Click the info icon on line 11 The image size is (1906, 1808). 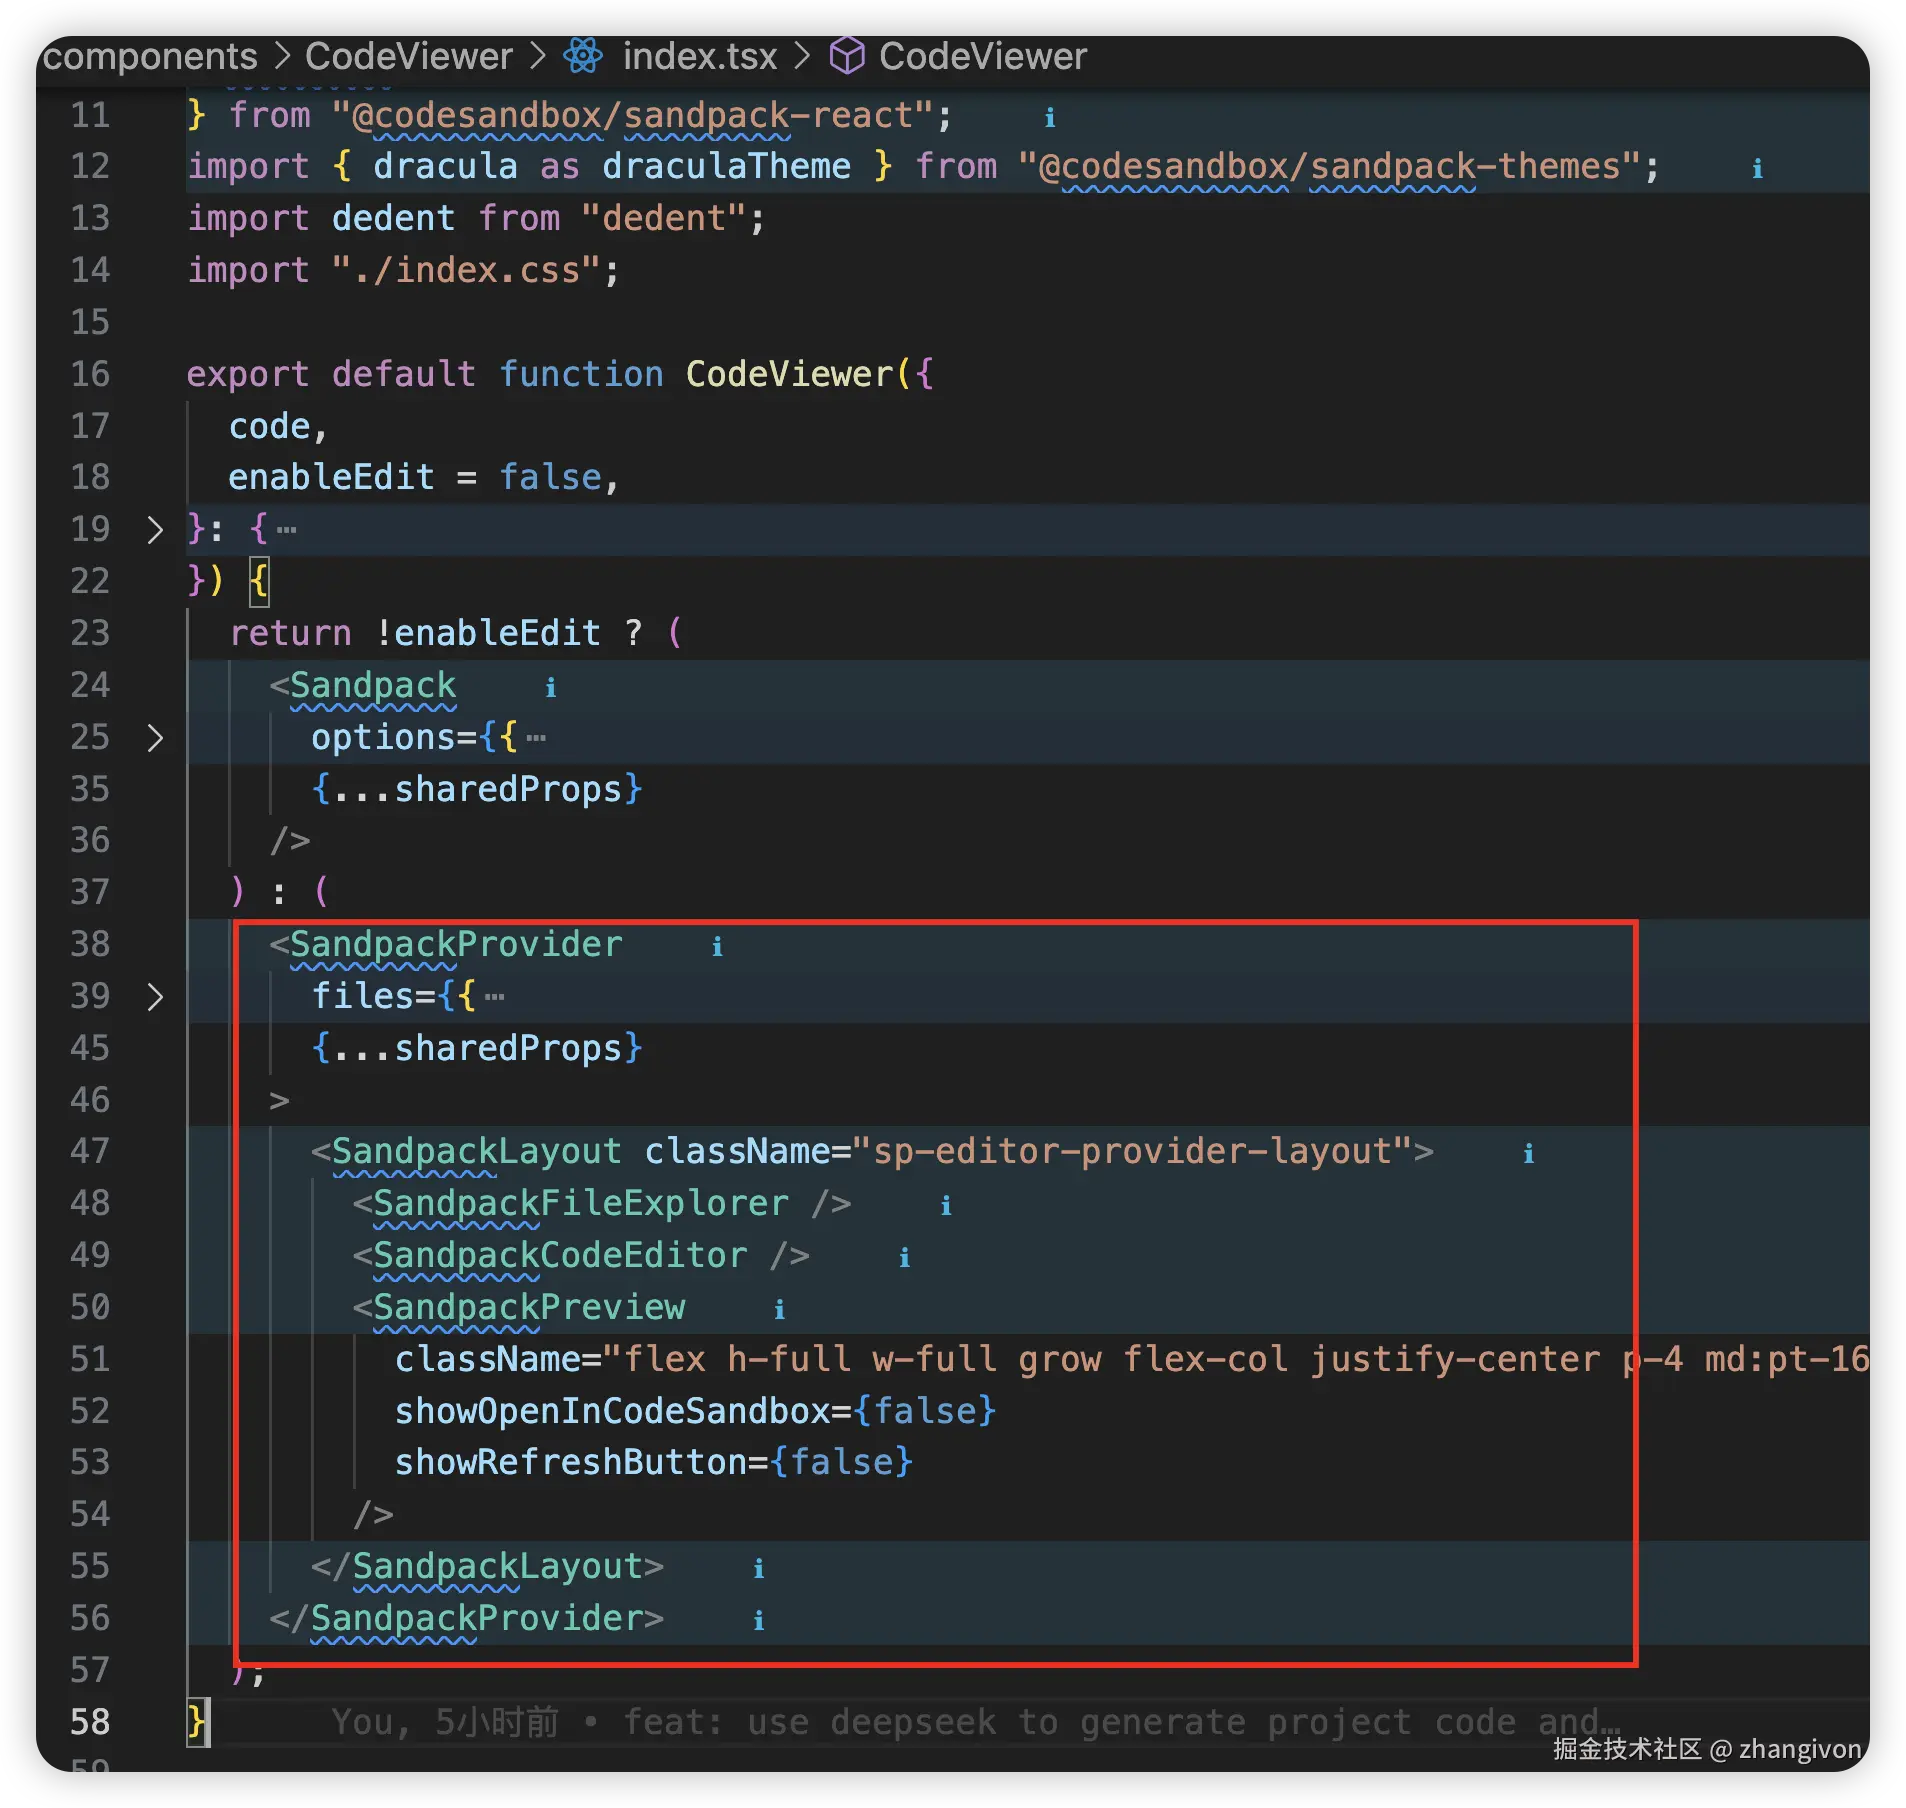click(x=1050, y=118)
